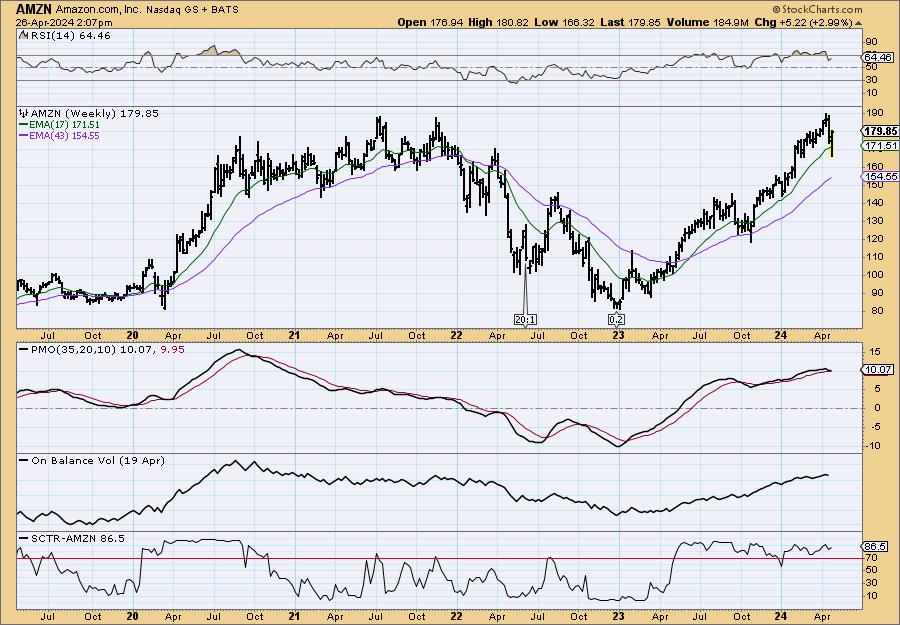Select the SCTR-AMZN panel label
Viewport: 900px width, 625px height.
click(x=60, y=538)
